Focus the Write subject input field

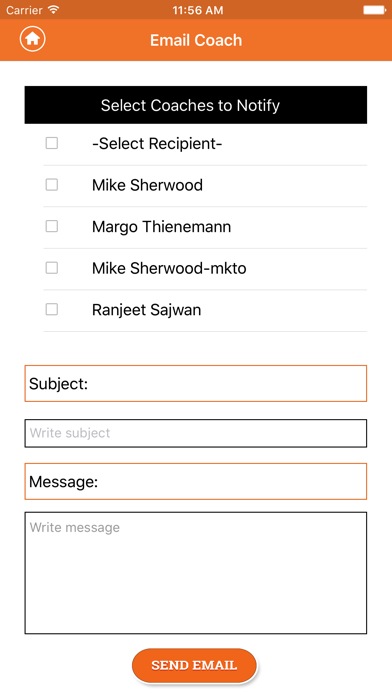tap(196, 433)
